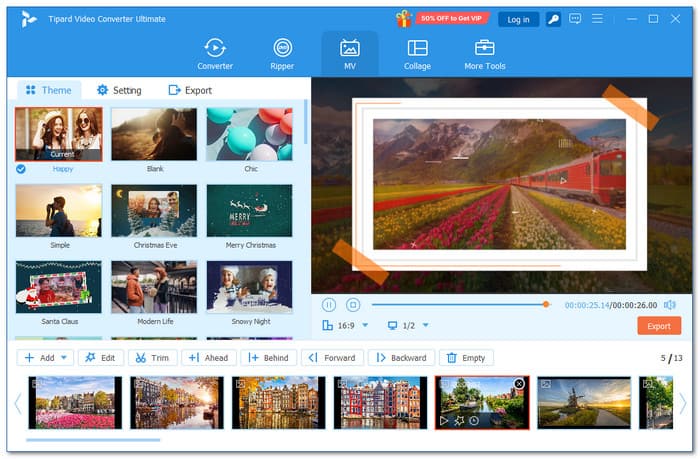
Task: Open the Collage module
Action: point(417,54)
